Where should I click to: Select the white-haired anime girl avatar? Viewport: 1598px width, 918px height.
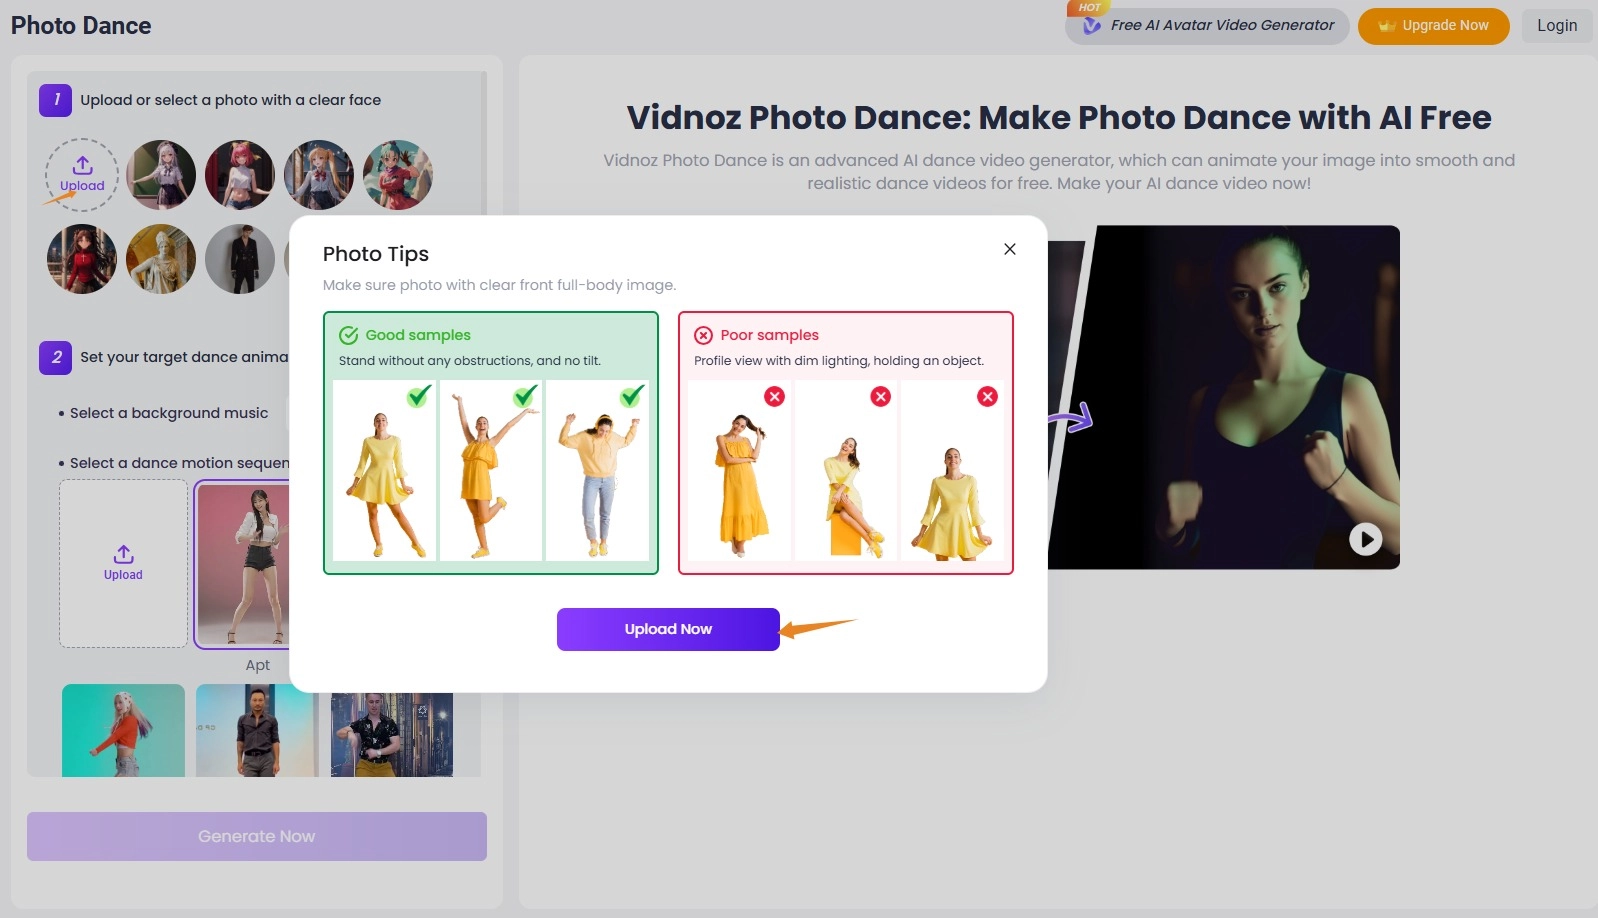[161, 175]
